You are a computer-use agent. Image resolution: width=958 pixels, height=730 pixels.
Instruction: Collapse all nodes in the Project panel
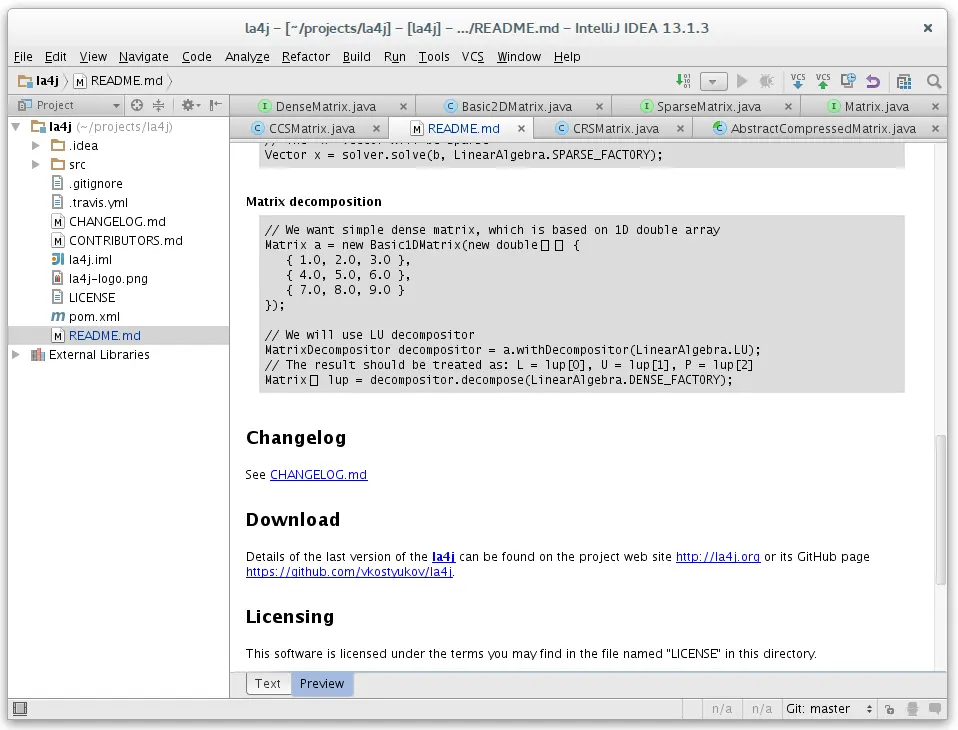(158, 105)
